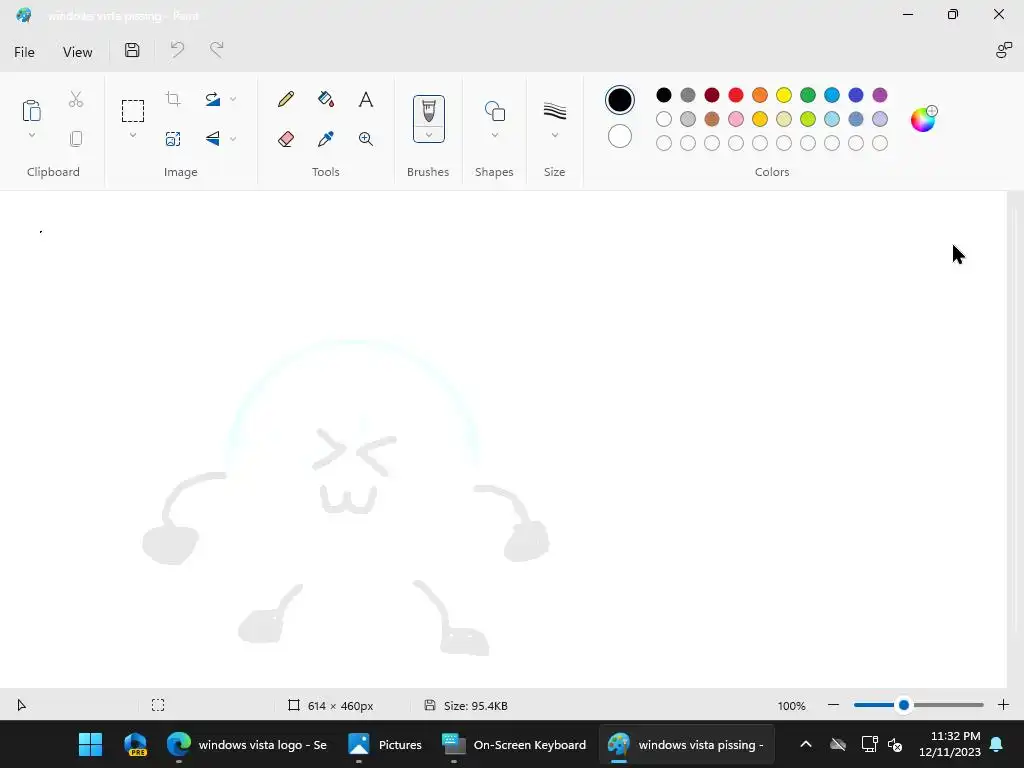Pick the brown palette color
Viewport: 1024px width, 768px height.
pos(712,119)
